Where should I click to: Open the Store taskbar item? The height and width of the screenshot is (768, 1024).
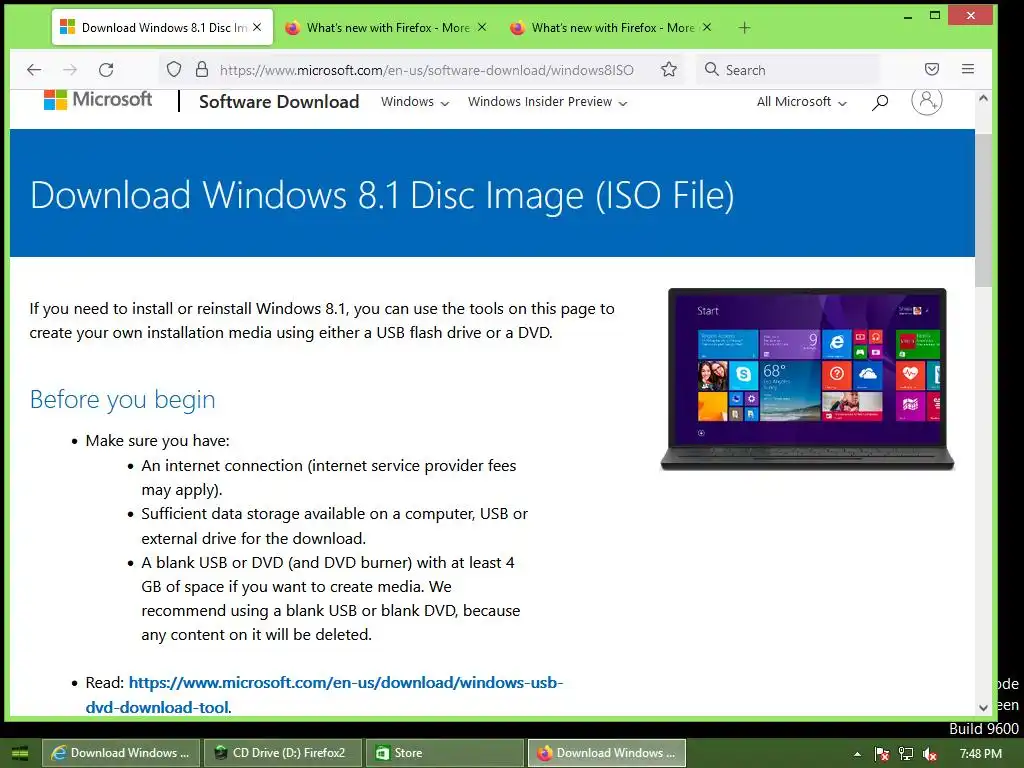click(444, 753)
